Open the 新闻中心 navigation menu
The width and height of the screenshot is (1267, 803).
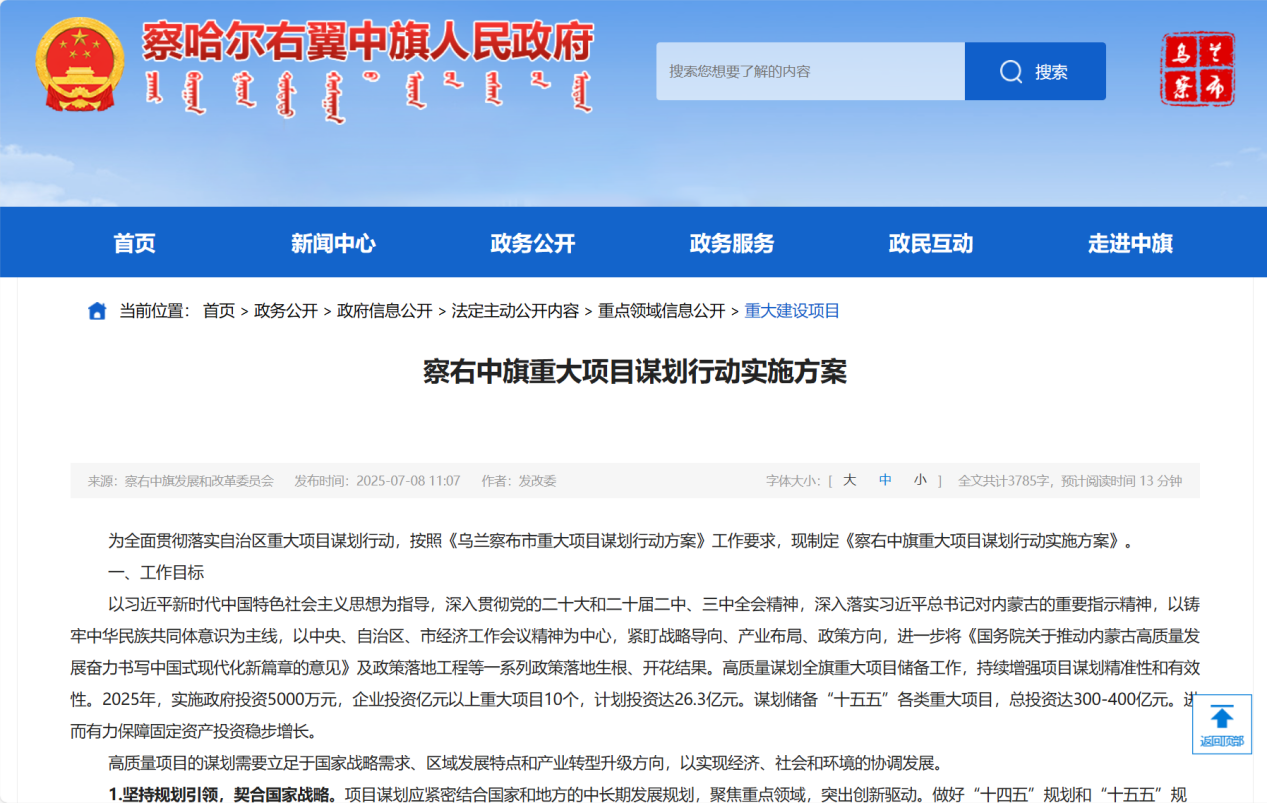pos(333,242)
